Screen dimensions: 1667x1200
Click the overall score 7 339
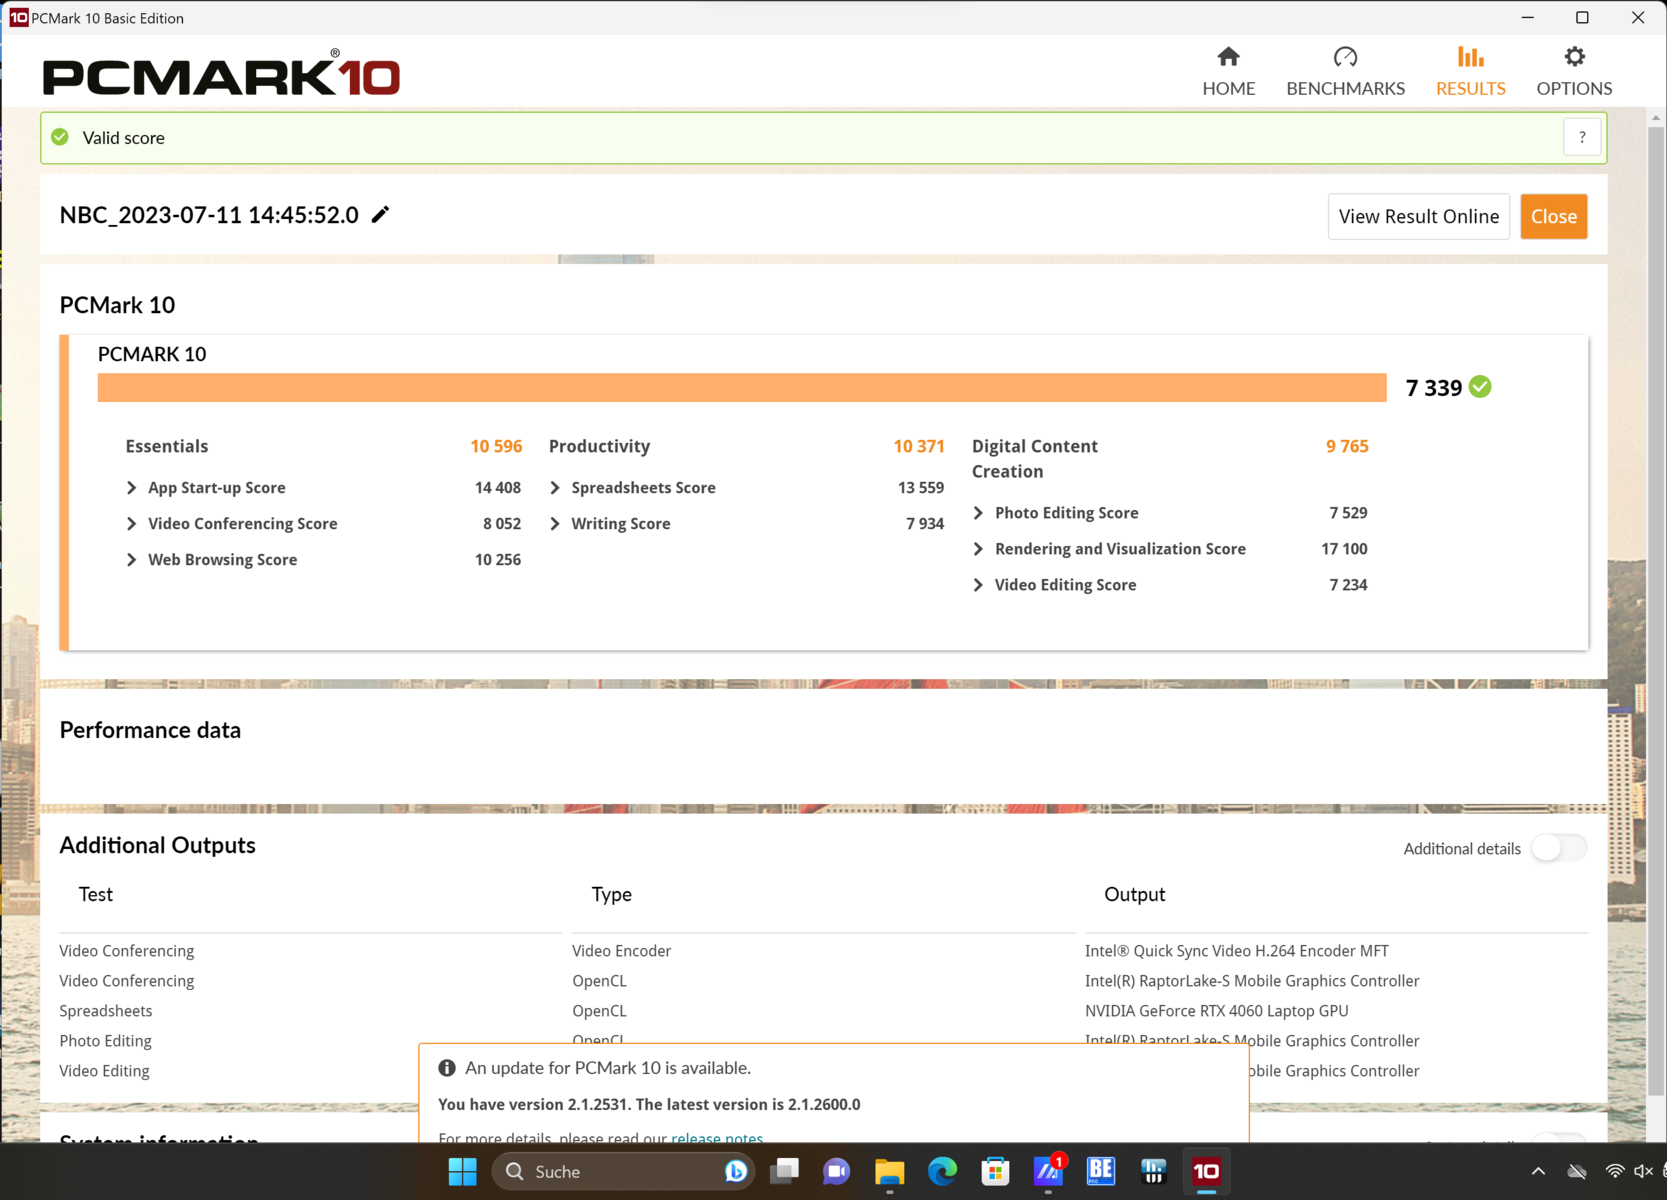(x=1433, y=388)
